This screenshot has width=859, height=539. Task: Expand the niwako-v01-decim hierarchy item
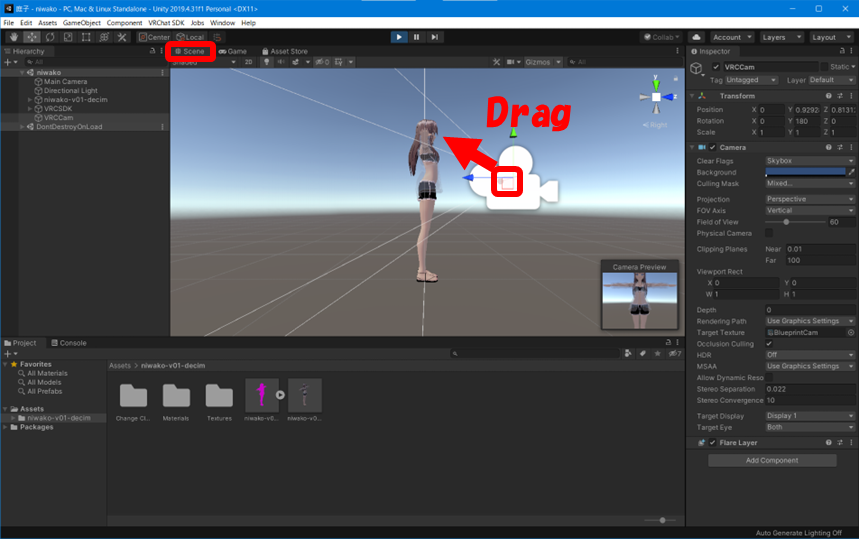(30, 100)
